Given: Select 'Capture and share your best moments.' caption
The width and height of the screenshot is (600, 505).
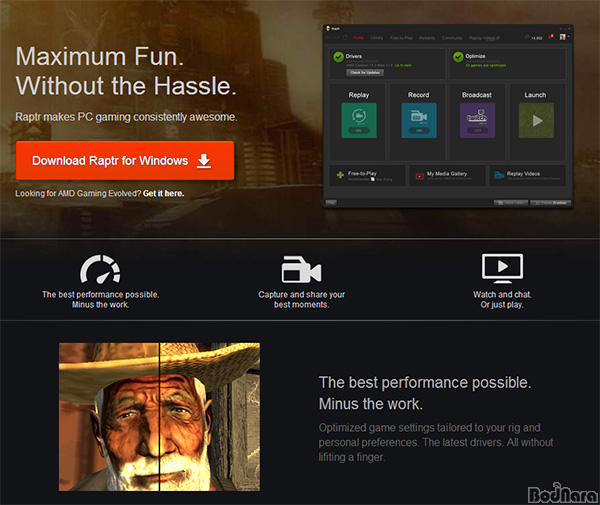Looking at the screenshot, I should 302,300.
